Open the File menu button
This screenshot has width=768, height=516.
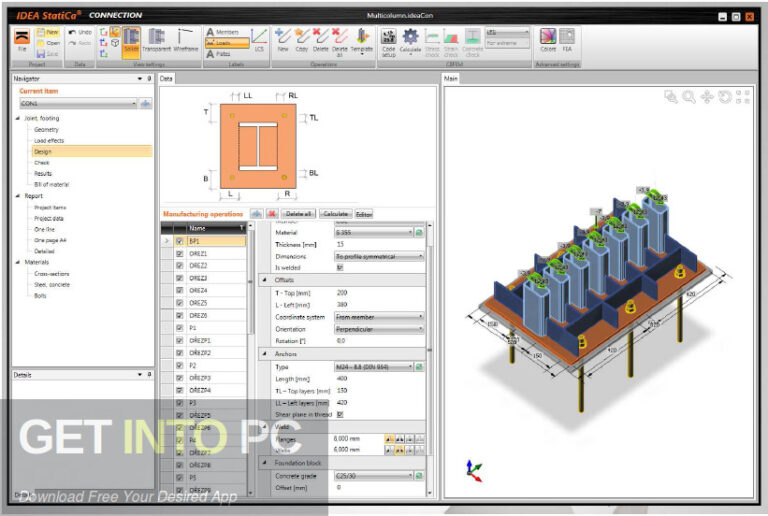(x=22, y=40)
